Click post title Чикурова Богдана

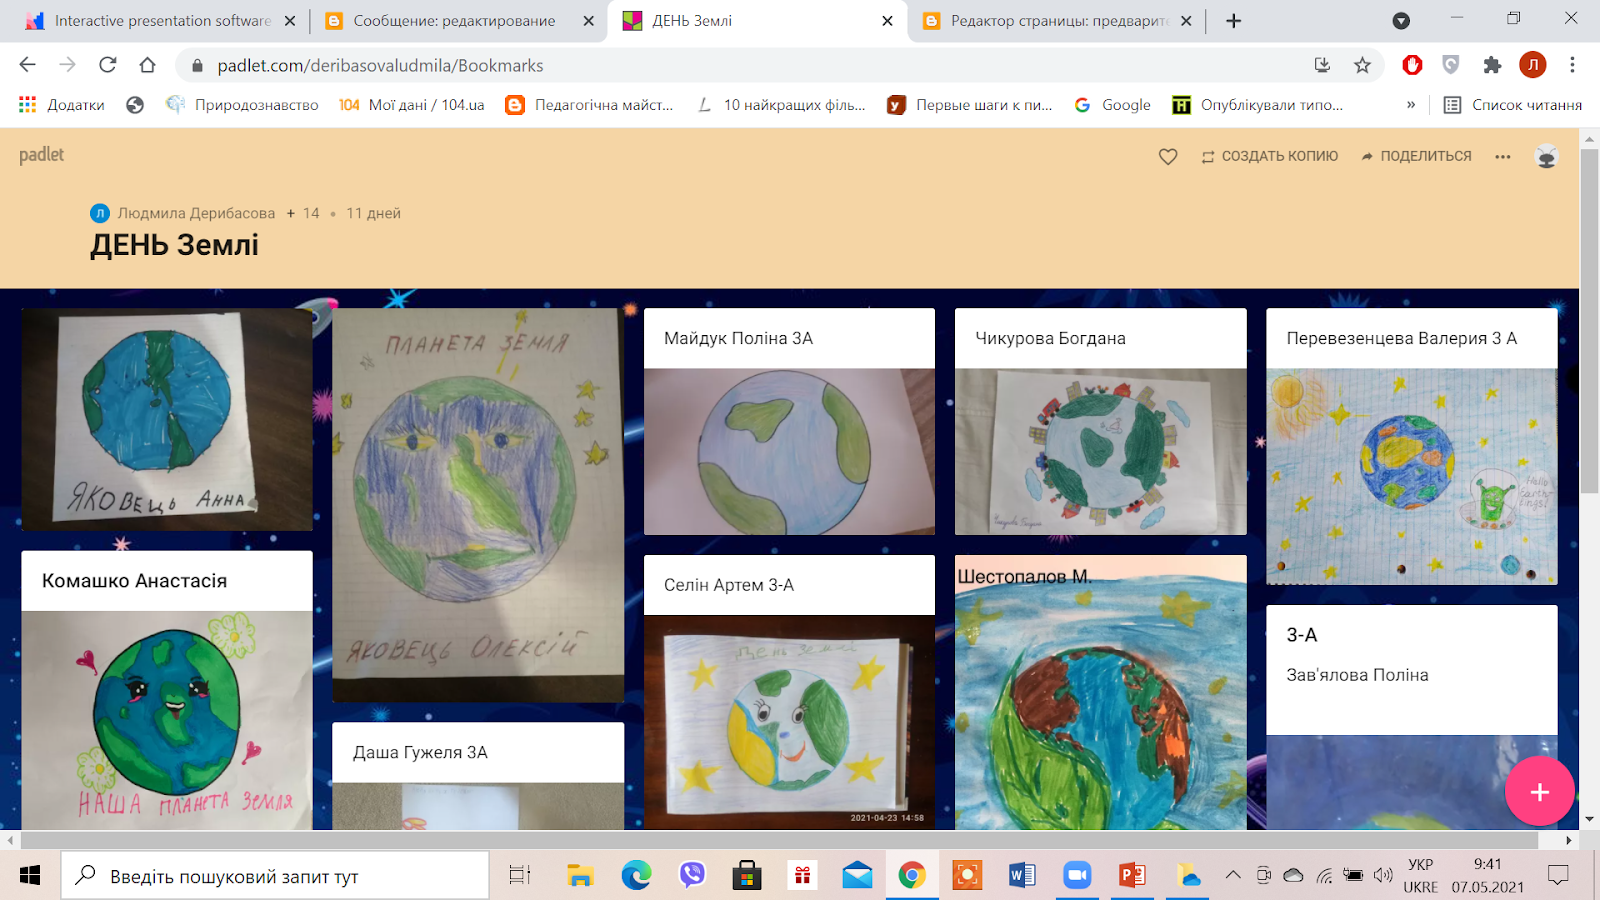pyautogui.click(x=1050, y=339)
